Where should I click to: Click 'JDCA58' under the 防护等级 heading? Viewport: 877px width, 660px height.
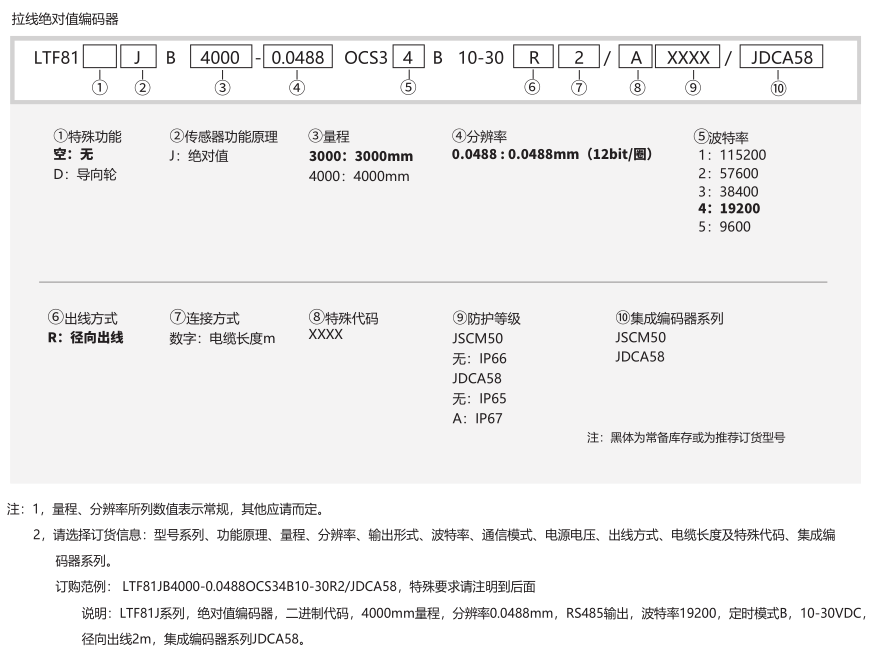click(x=477, y=379)
